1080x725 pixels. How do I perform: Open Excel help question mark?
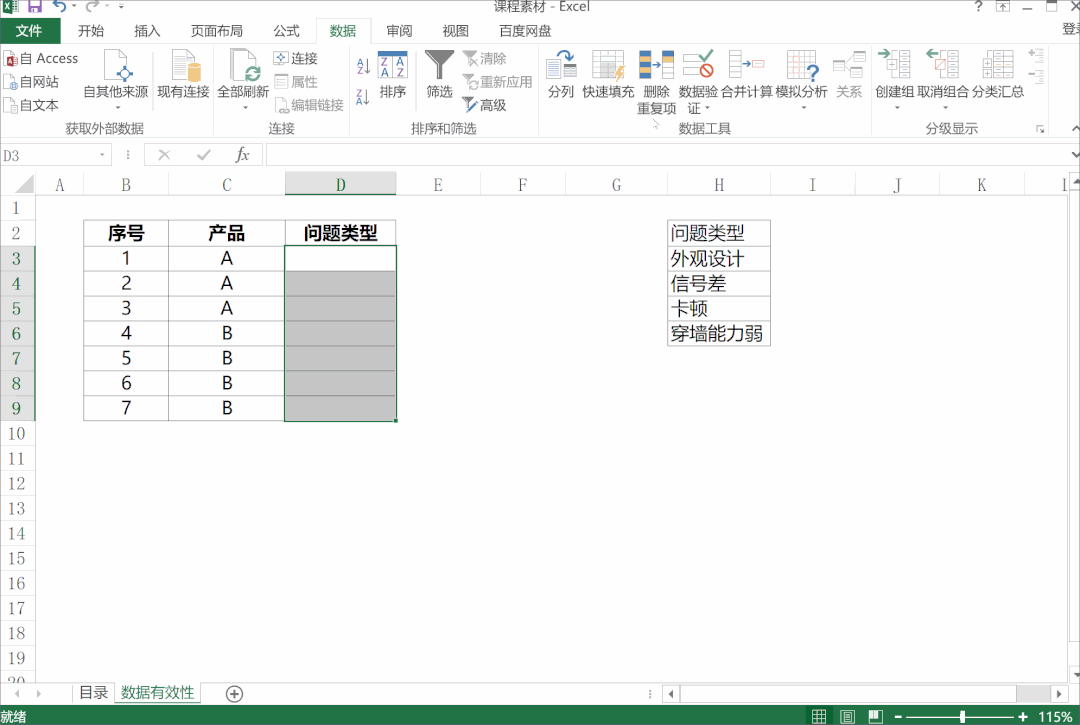979,7
